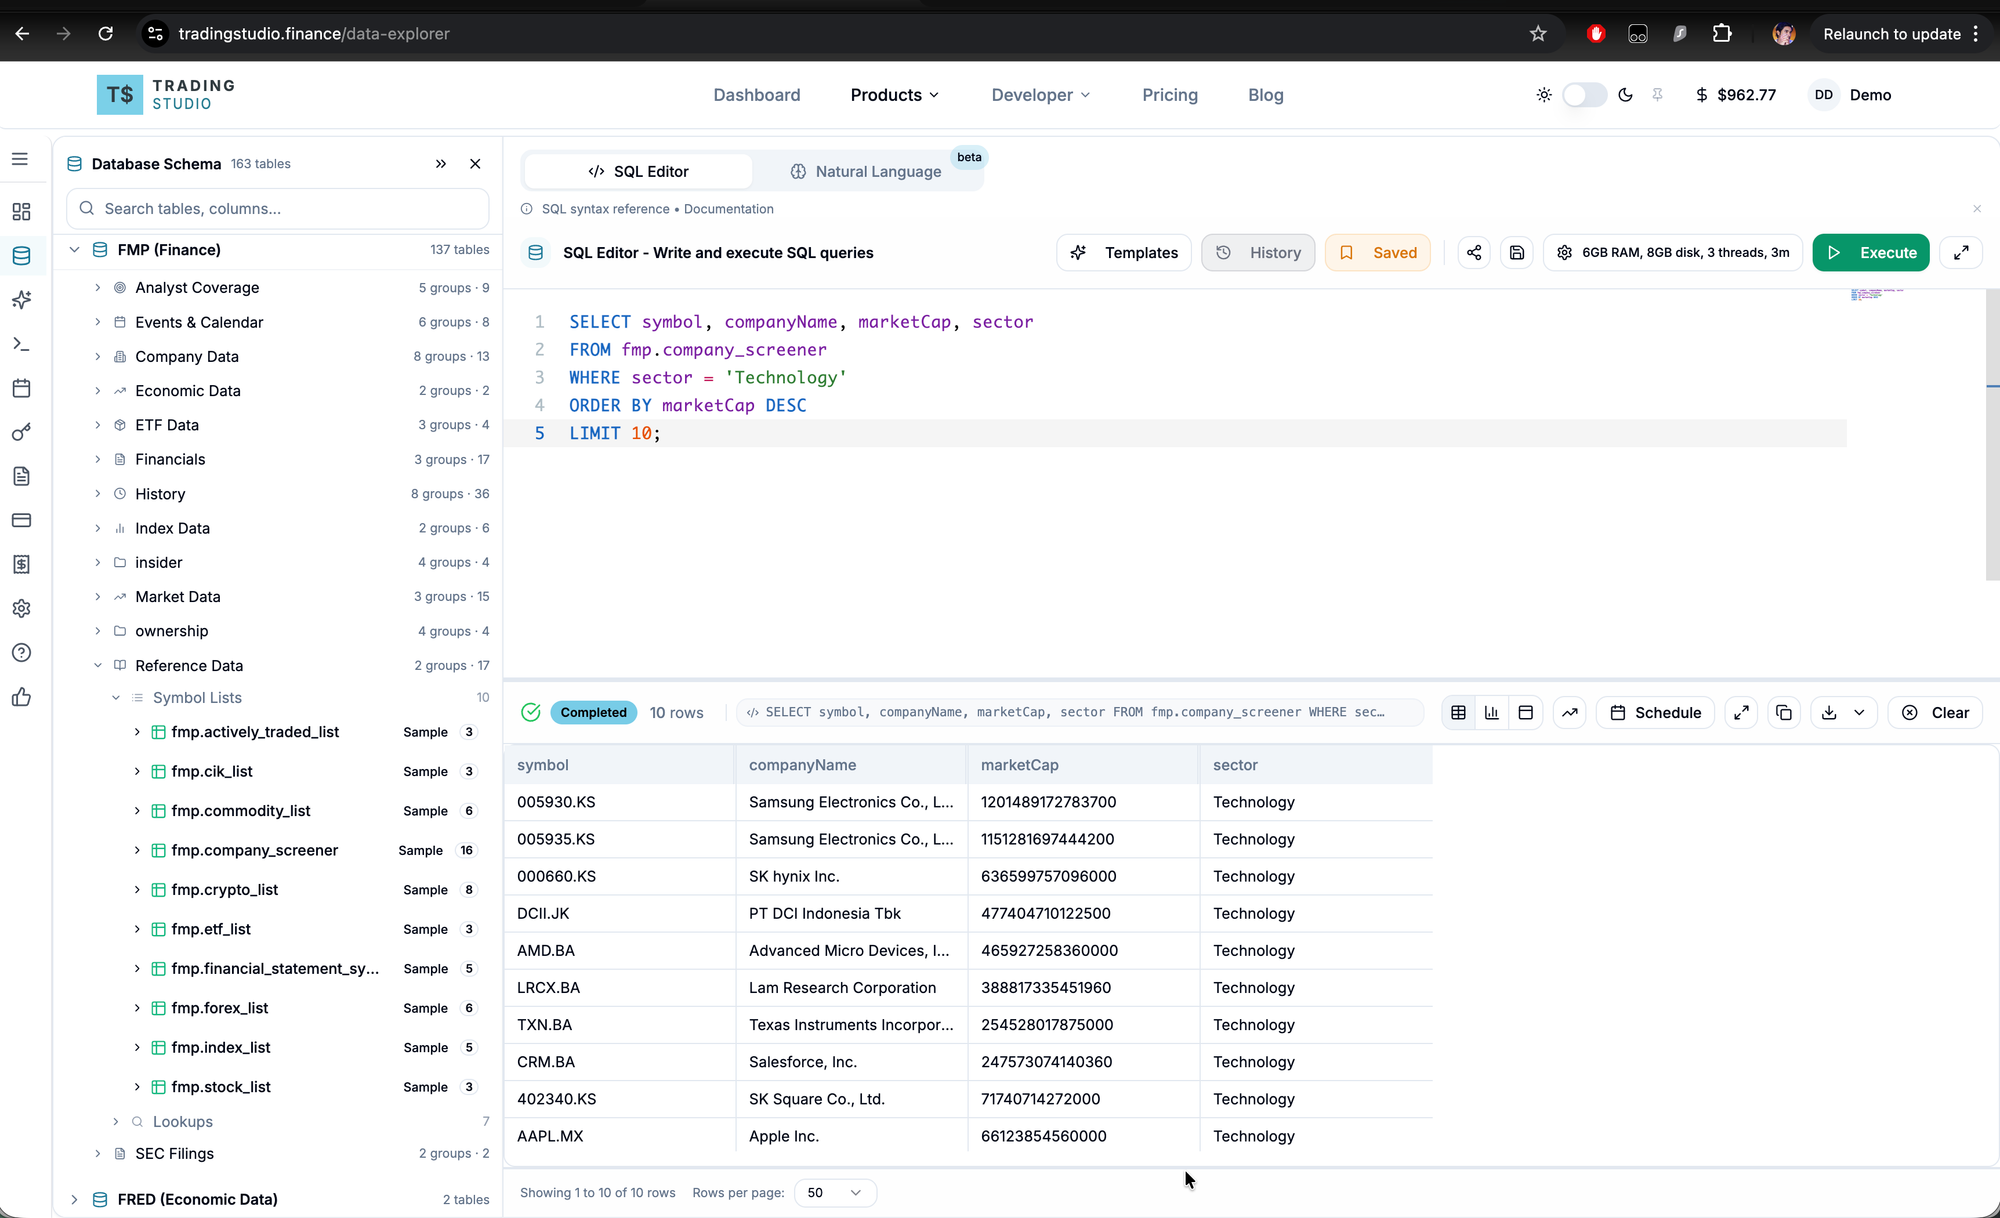Go to Dashboard in top navigation

(x=757, y=95)
